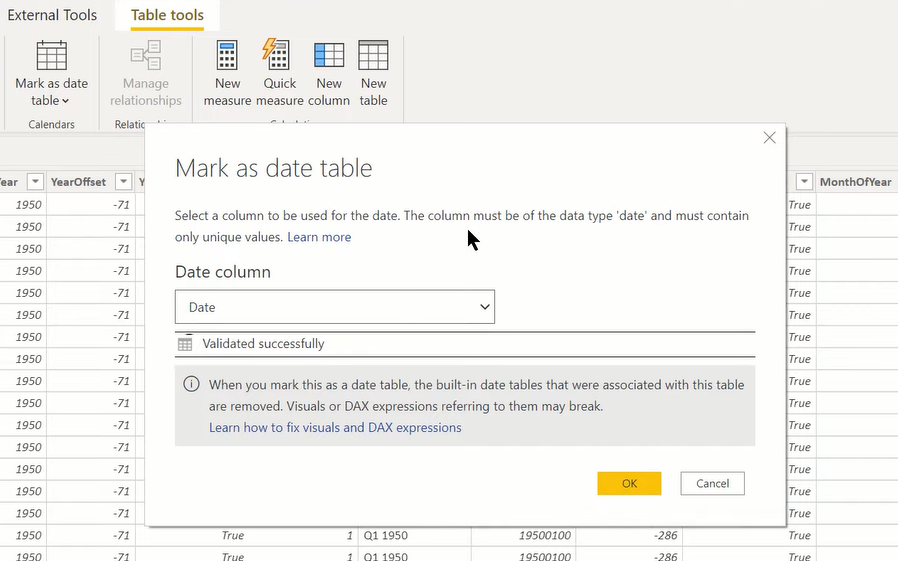Image resolution: width=898 pixels, height=561 pixels.
Task: Close the Mark as date table dialog
Action: (769, 138)
